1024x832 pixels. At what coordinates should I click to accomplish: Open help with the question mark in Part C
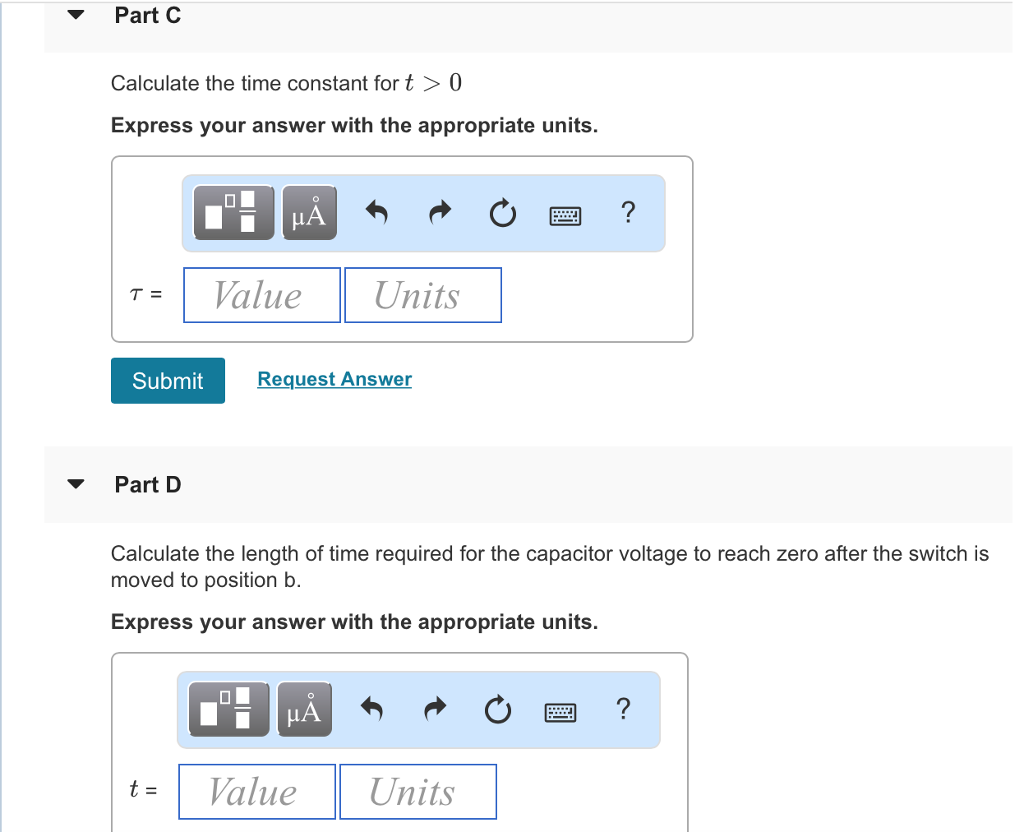(x=628, y=212)
